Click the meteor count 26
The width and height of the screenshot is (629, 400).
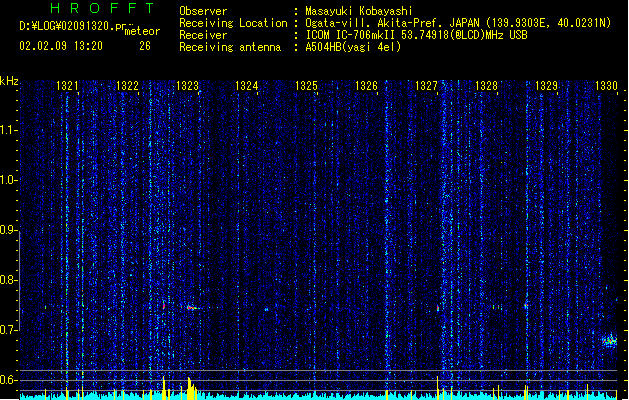pos(145,46)
